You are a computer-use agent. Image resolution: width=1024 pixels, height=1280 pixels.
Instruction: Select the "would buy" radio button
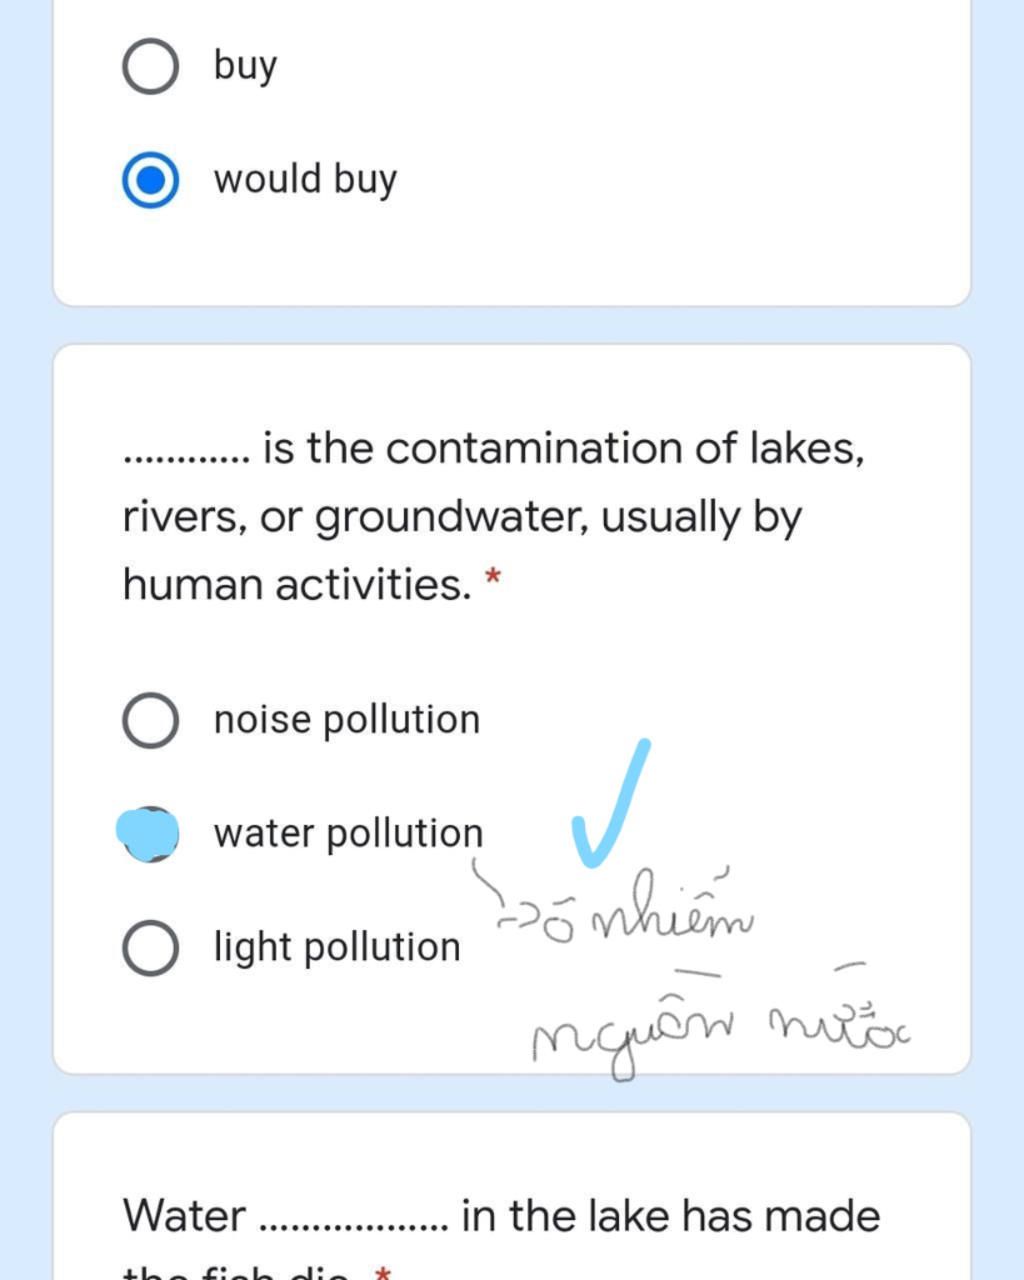(x=150, y=180)
